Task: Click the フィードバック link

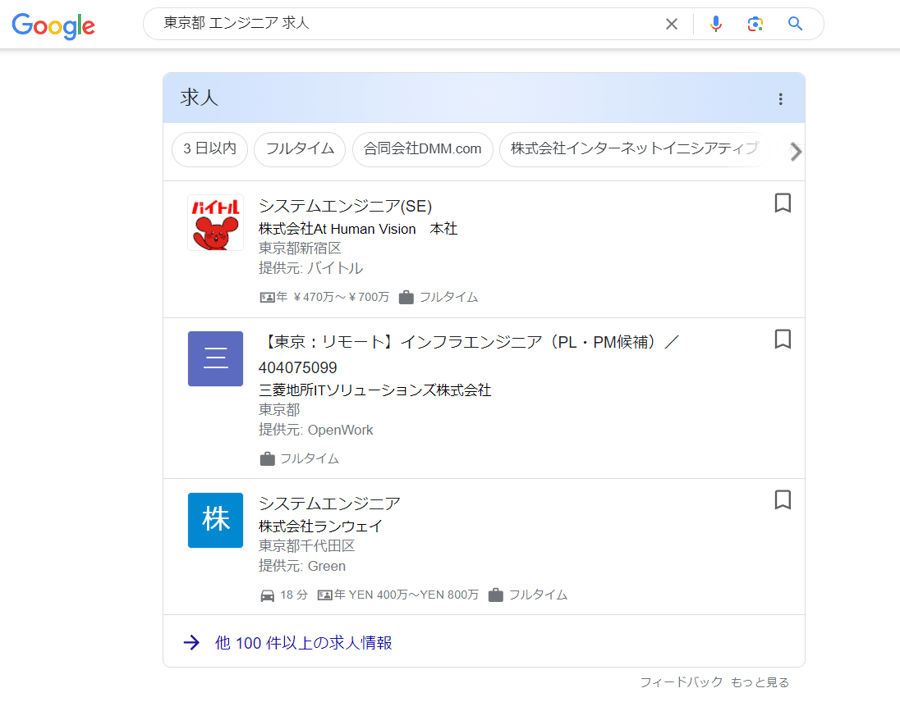Action: 681,682
